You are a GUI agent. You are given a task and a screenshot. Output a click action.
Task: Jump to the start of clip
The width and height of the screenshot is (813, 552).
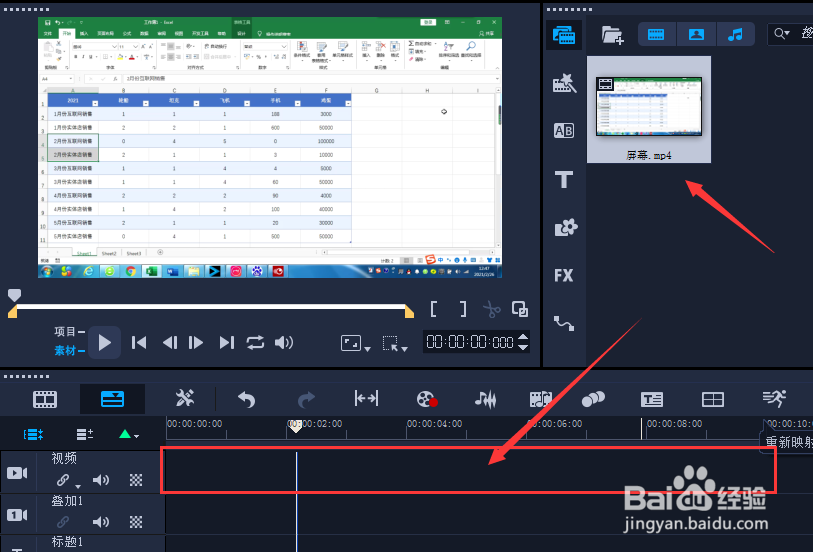tap(139, 342)
